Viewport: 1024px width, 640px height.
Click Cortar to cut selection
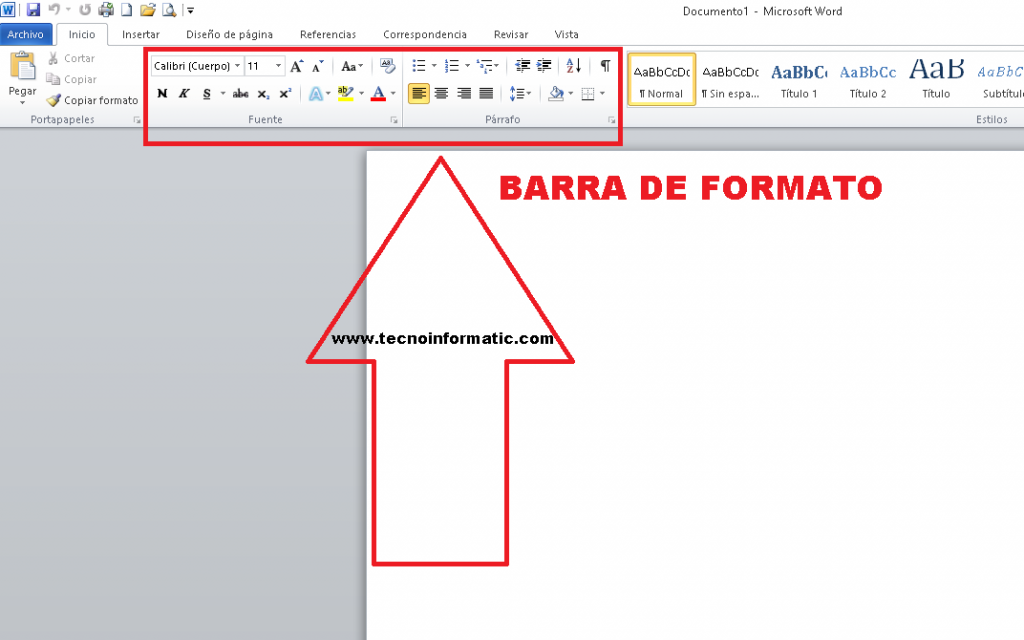(72, 58)
